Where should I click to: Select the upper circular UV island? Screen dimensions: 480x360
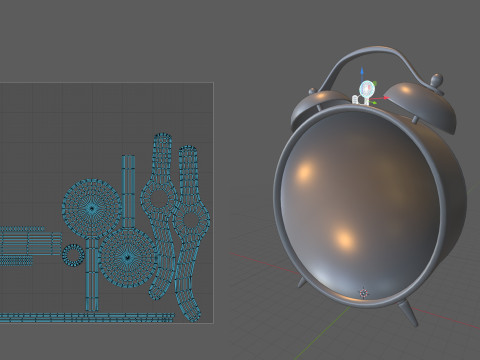pos(92,209)
